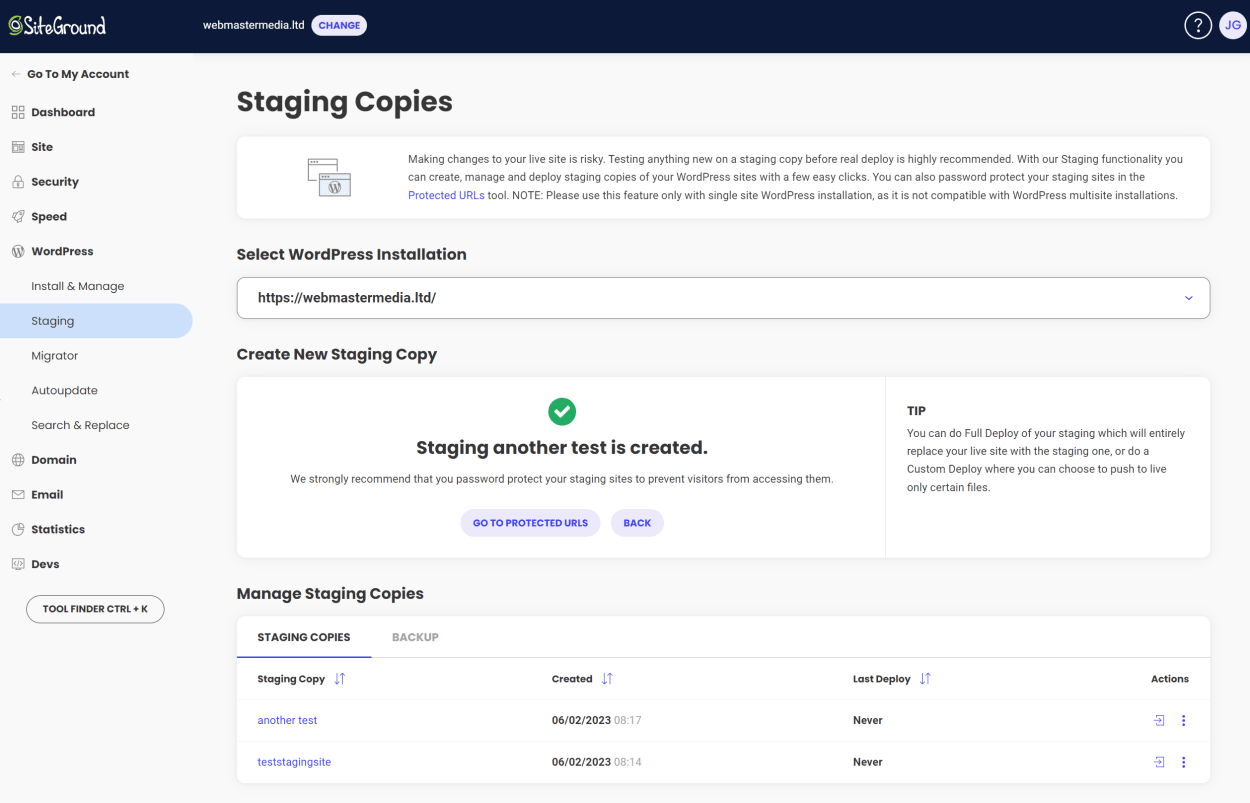Screen dimensions: 1250x803
Task: Click created date 06/02/2023 08:14
Action: point(597,762)
